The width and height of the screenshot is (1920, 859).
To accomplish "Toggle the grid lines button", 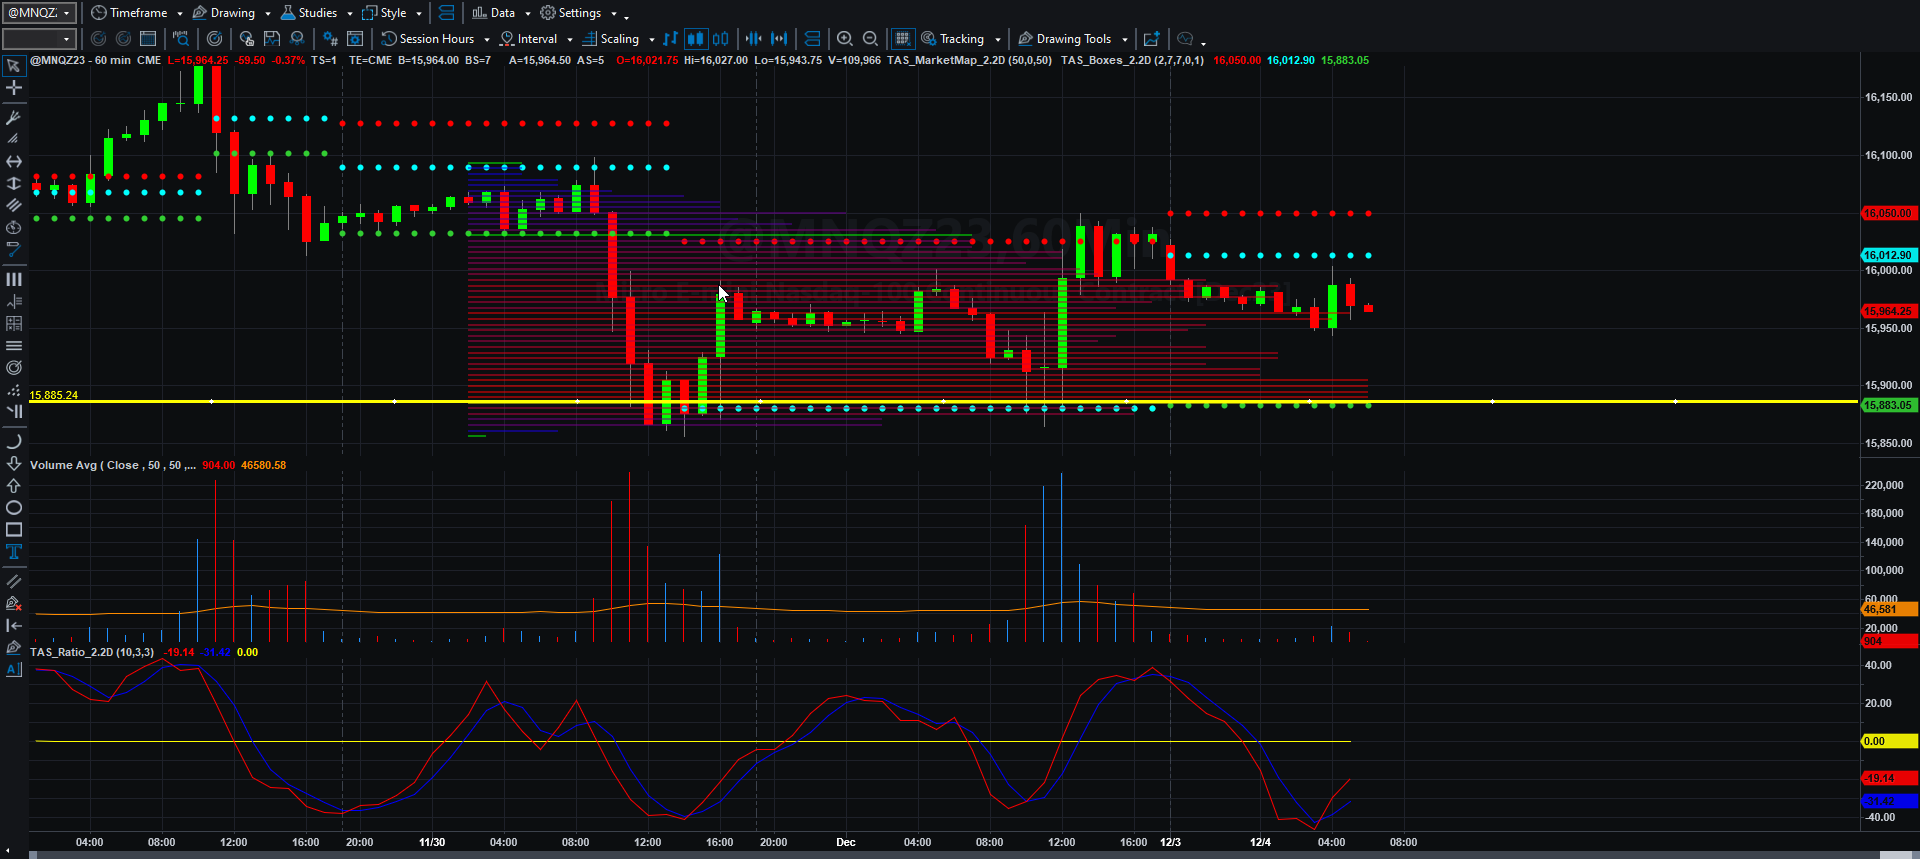I will tap(902, 39).
